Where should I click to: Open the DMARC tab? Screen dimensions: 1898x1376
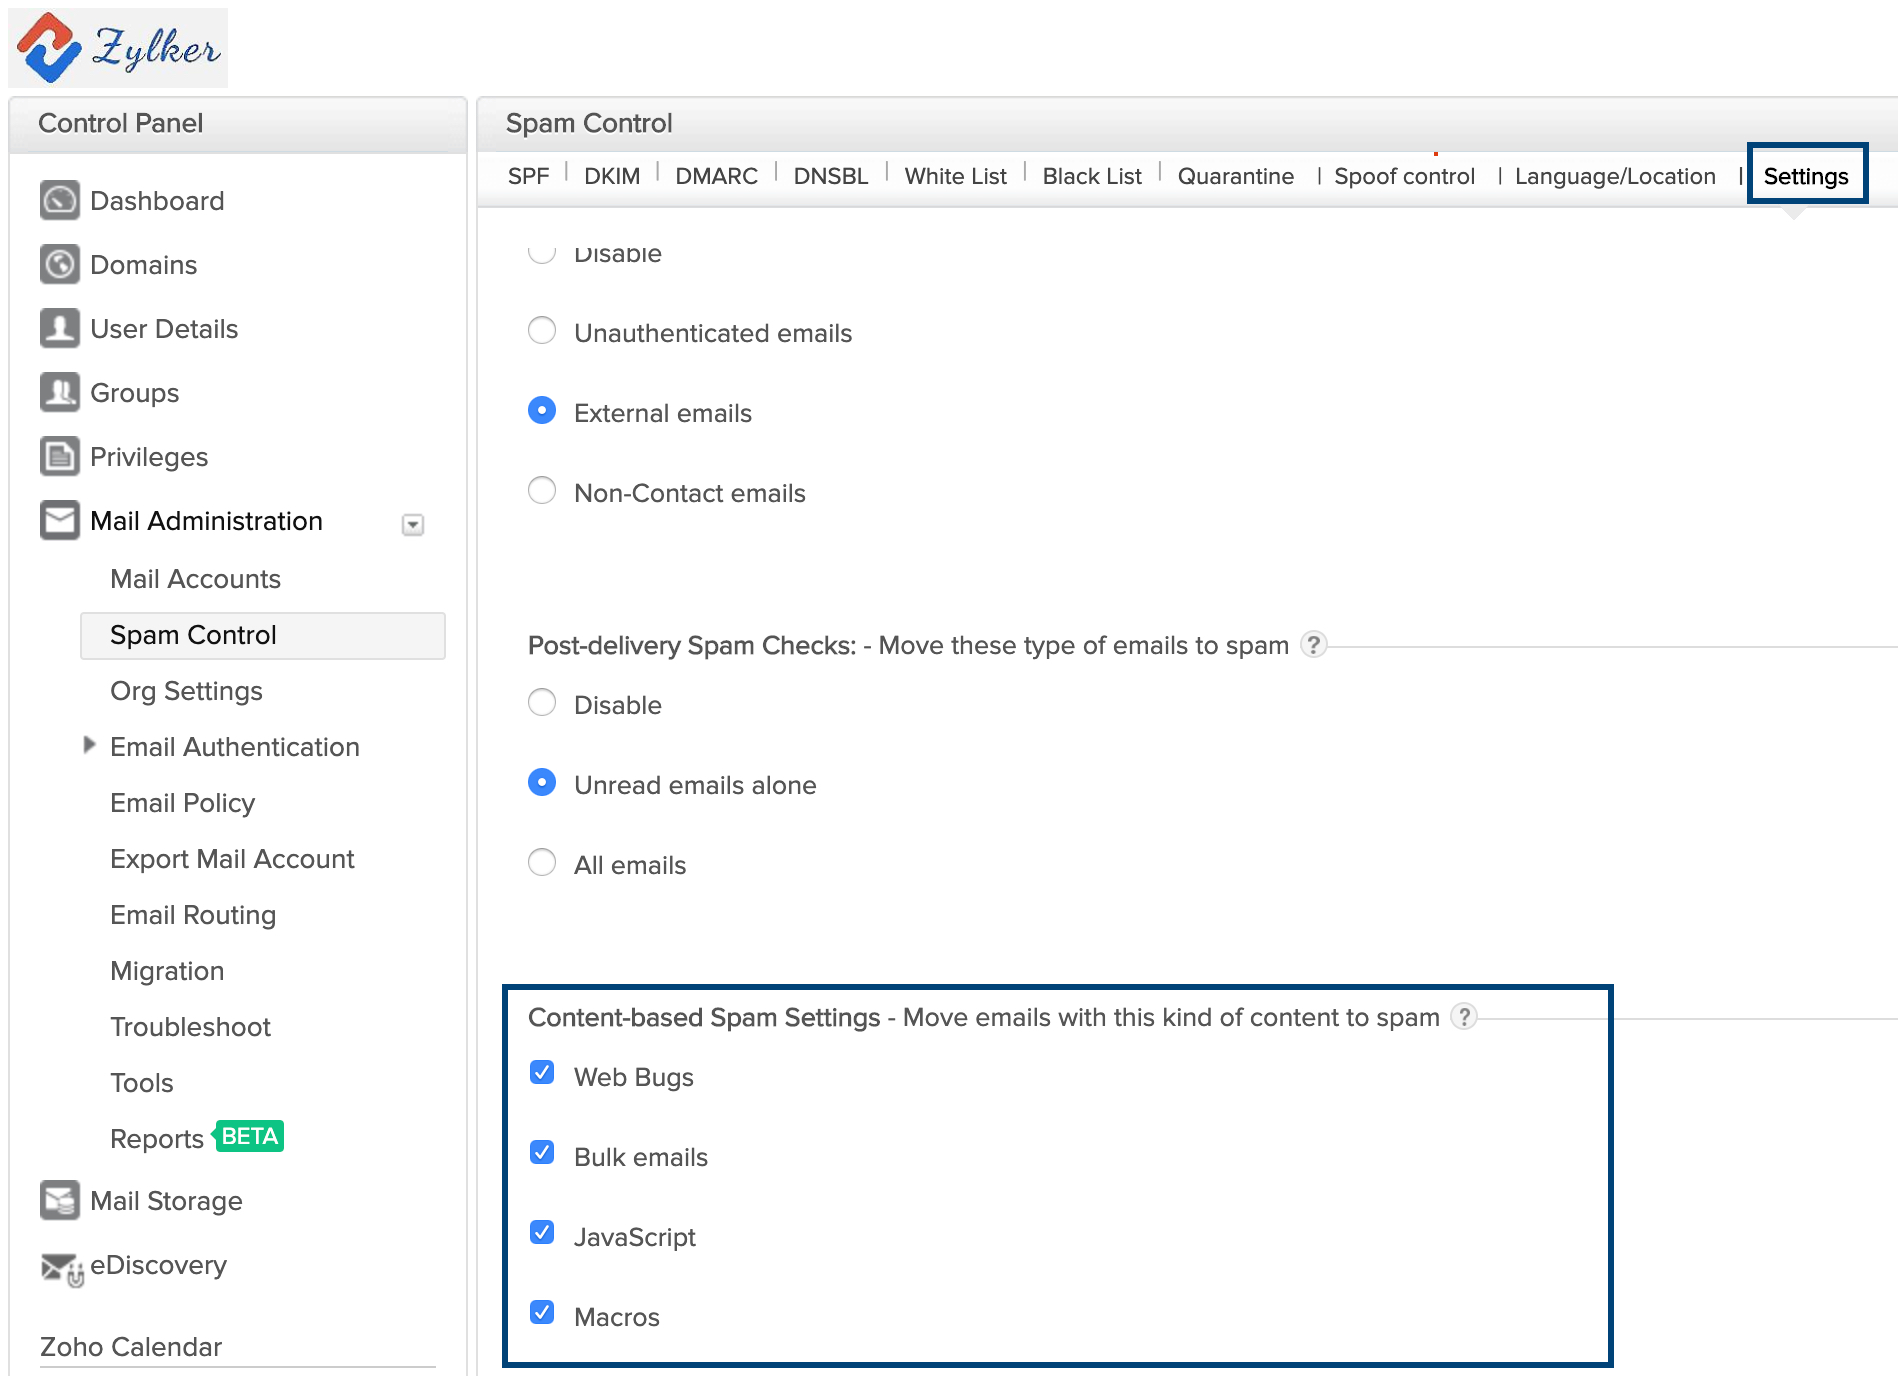tap(716, 176)
